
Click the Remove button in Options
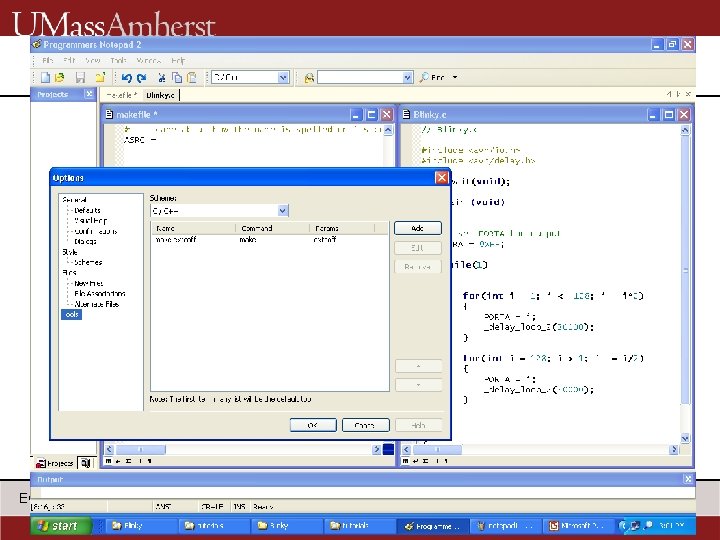[x=417, y=266]
